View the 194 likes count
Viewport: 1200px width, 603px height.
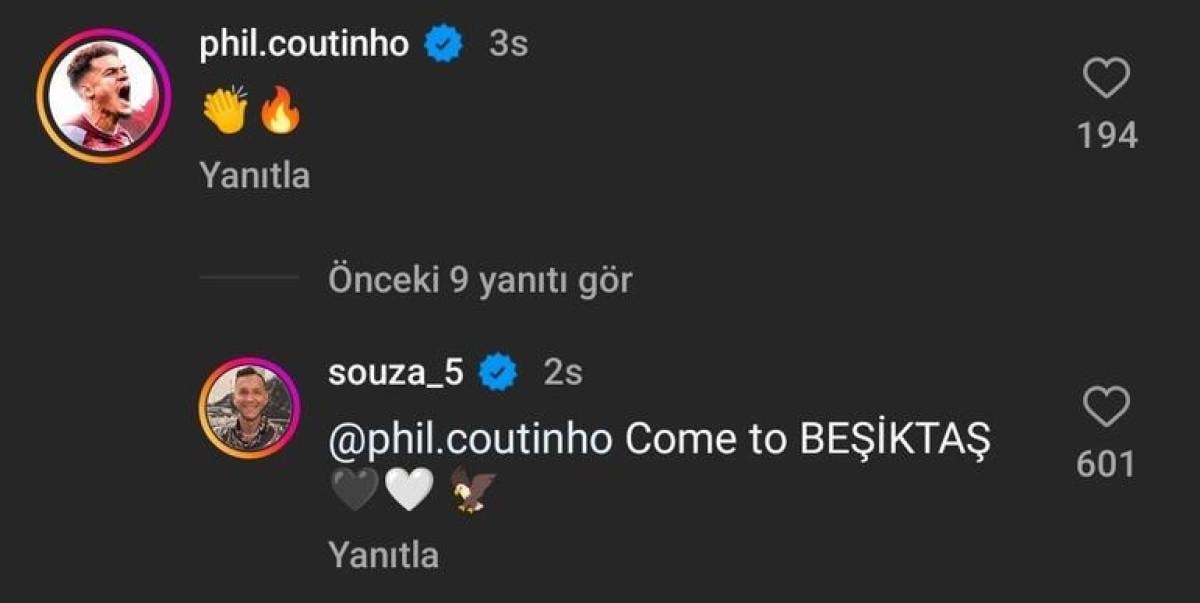1107,135
